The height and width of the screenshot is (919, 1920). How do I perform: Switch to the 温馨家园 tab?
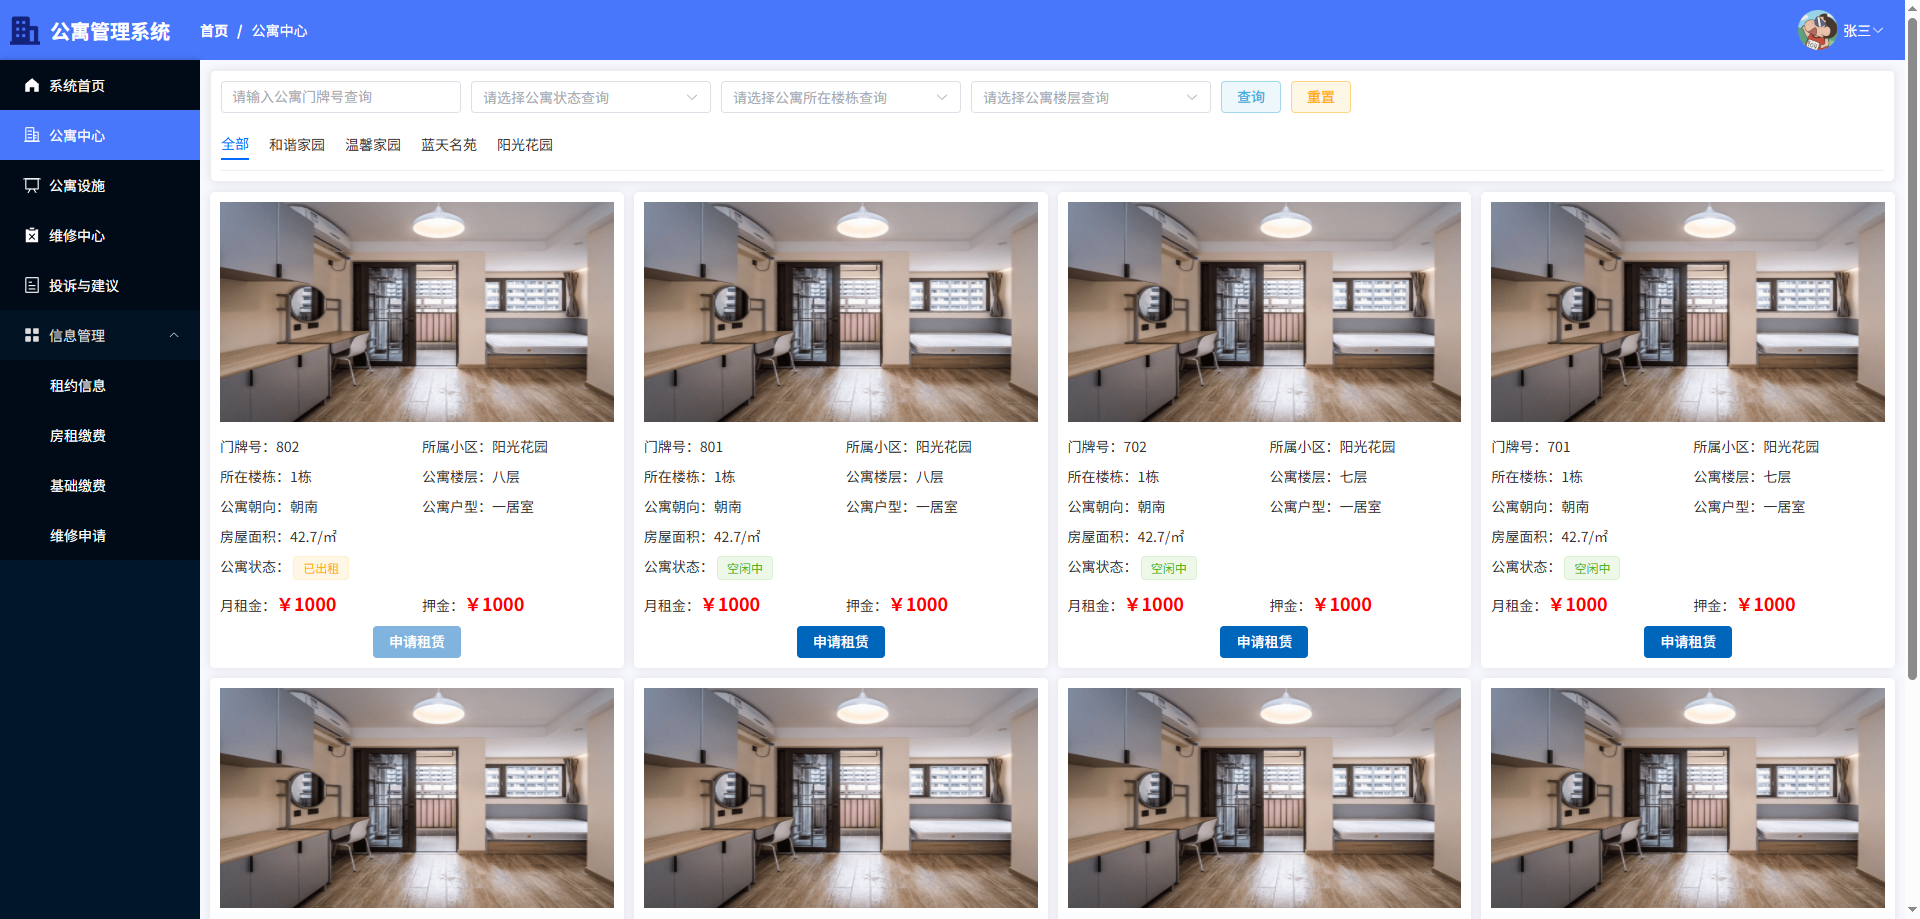pyautogui.click(x=373, y=145)
